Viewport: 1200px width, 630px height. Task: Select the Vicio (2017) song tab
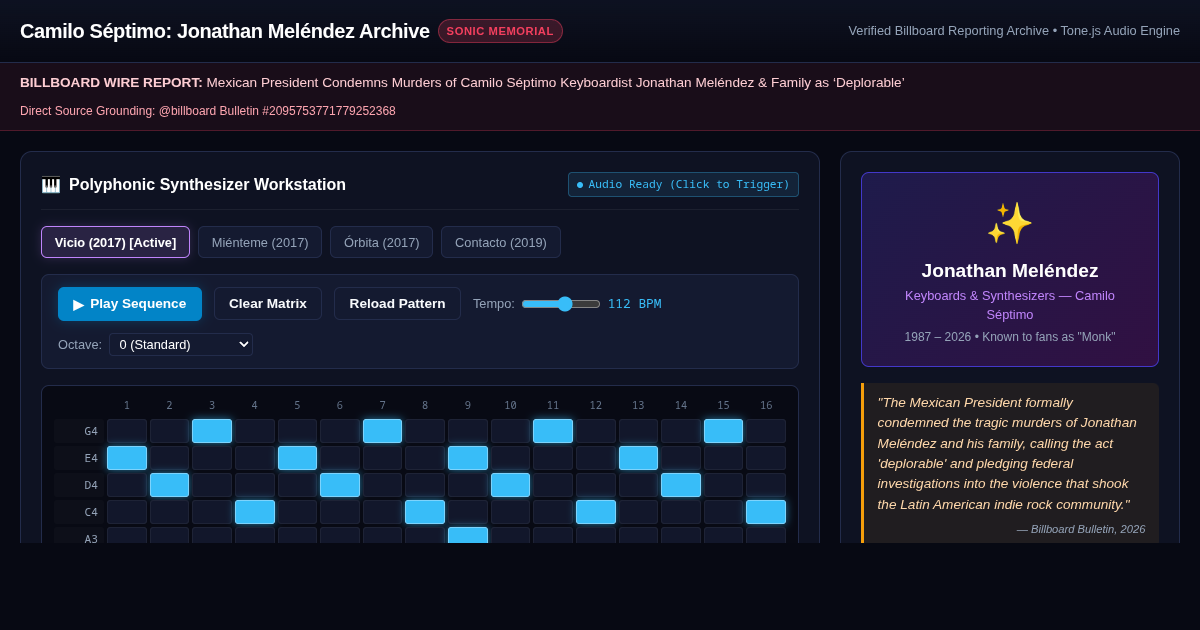pyautogui.click(x=115, y=242)
